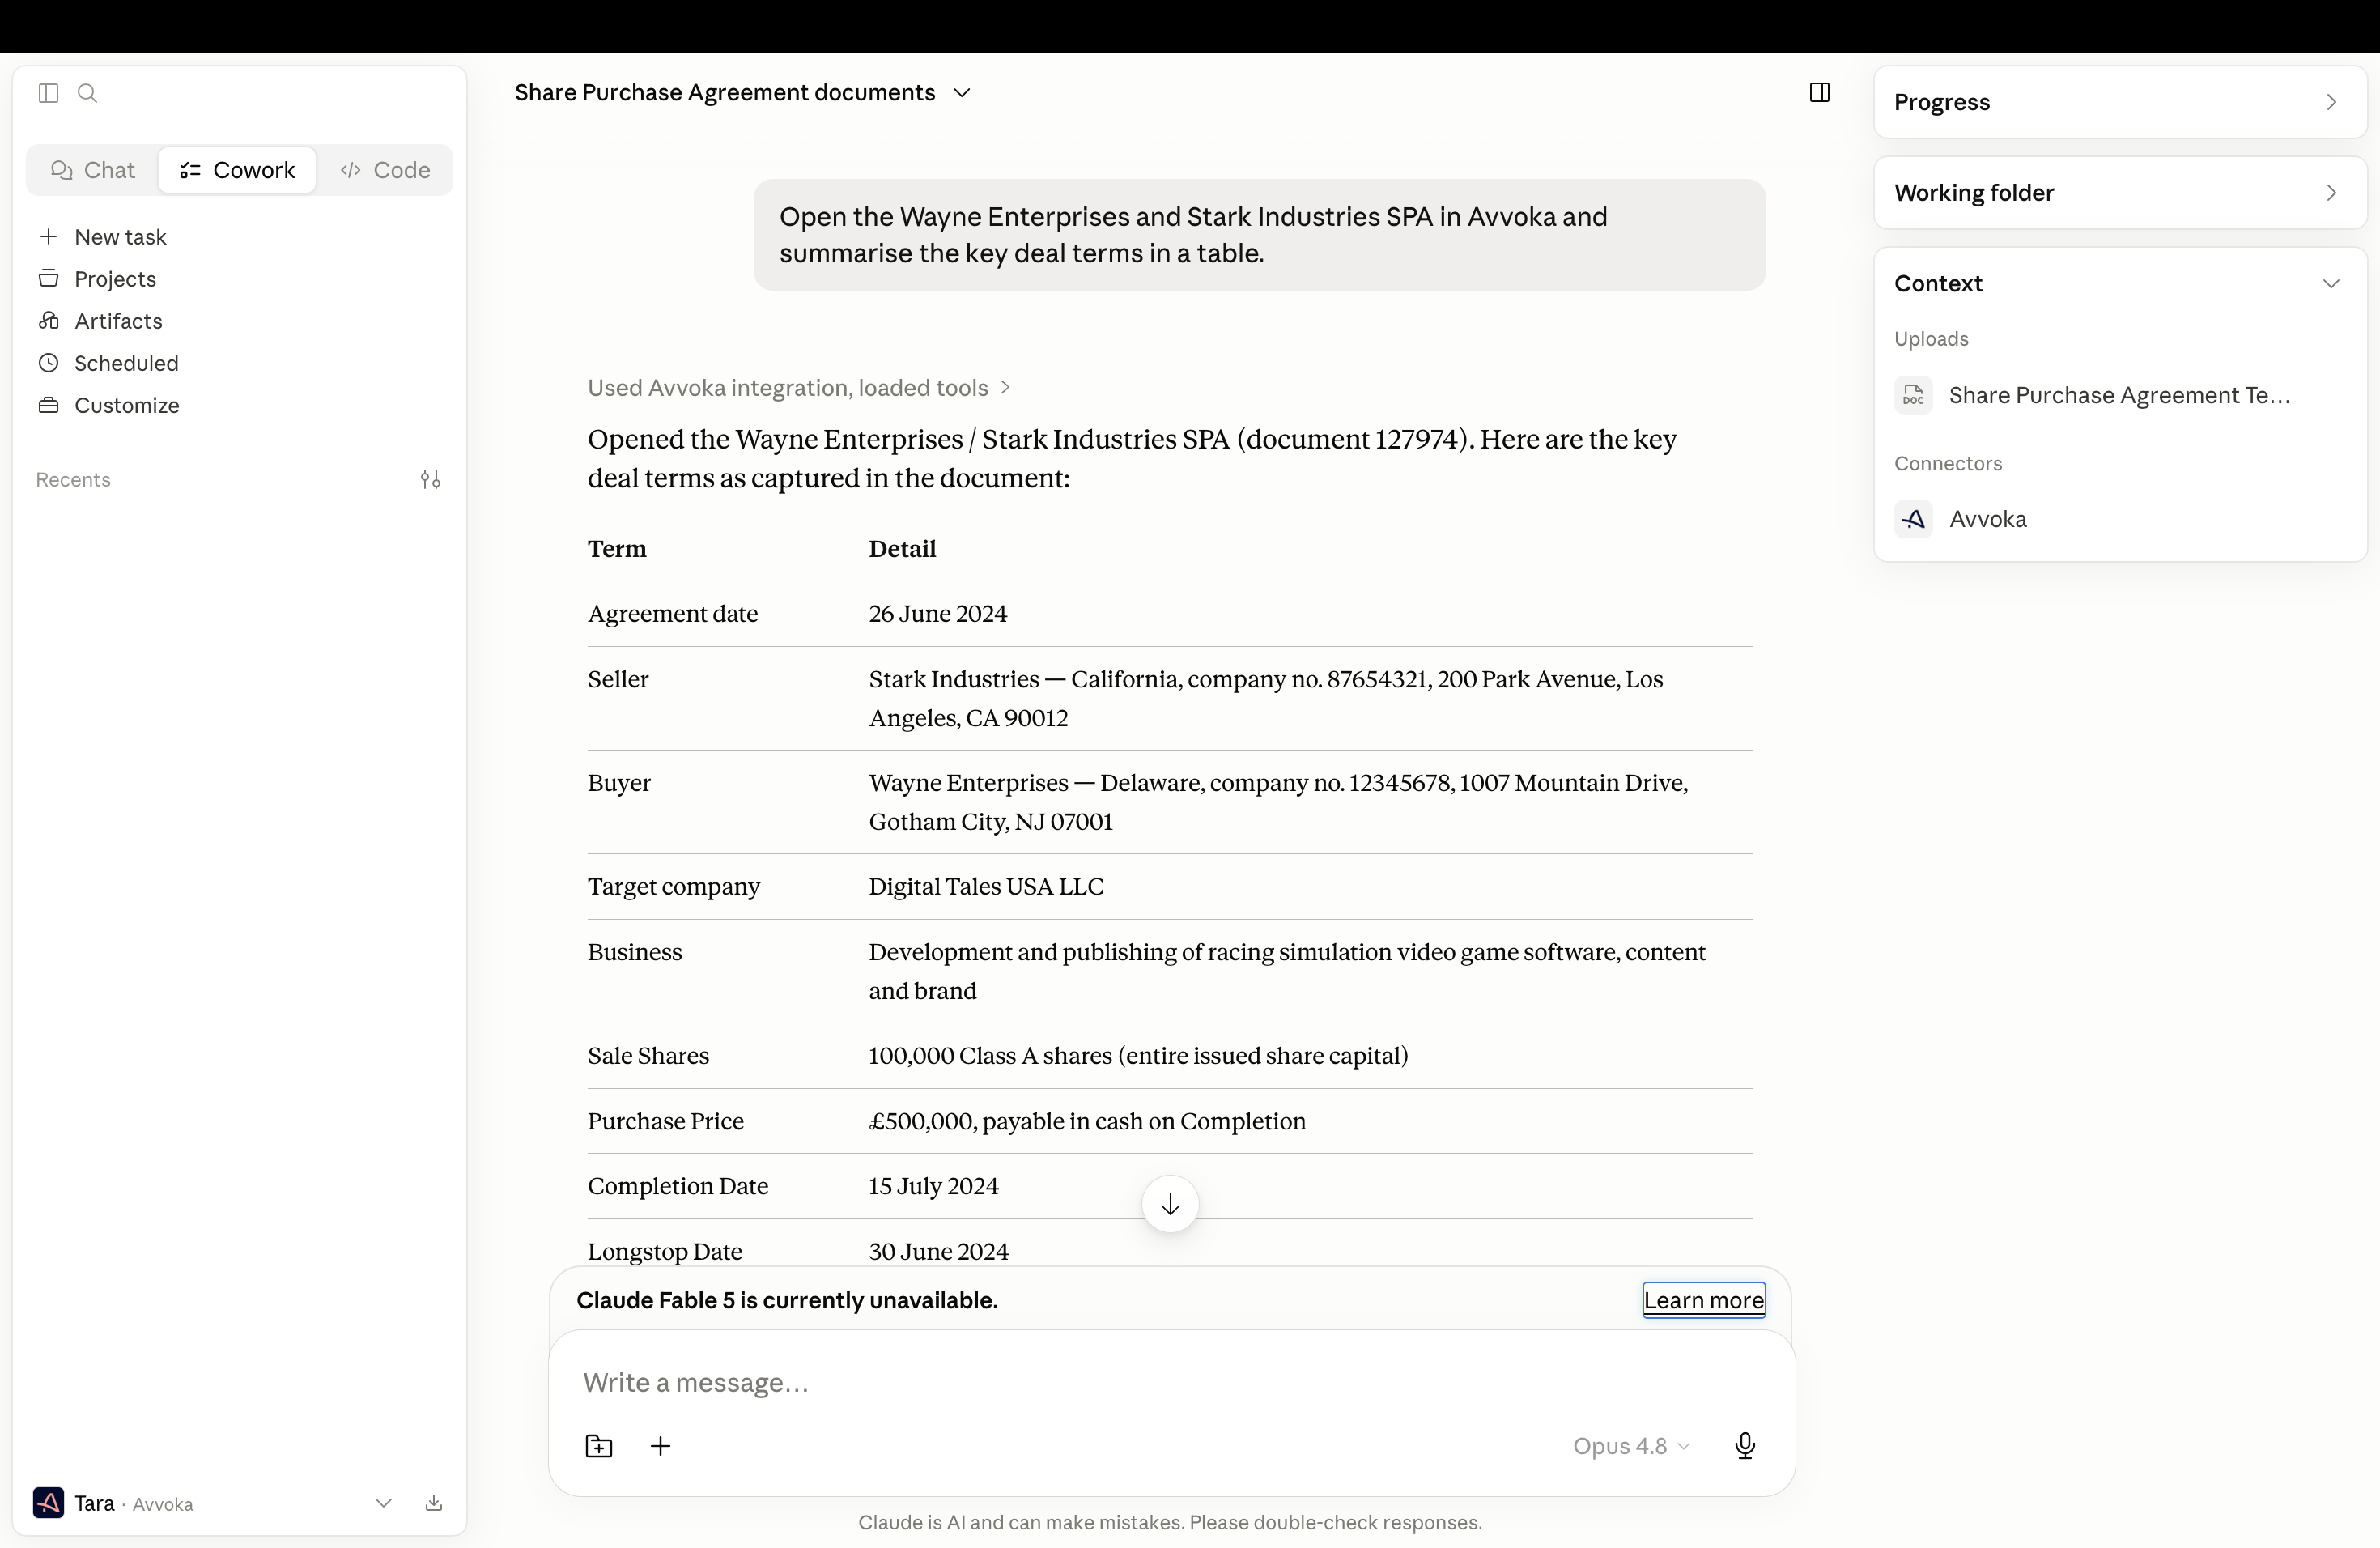The height and width of the screenshot is (1548, 2380).
Task: Select the '£500,000, payable in cash' cell
Action: tap(1087, 1122)
